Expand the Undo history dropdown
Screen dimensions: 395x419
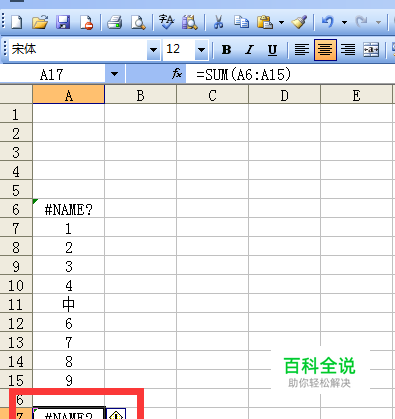click(344, 23)
